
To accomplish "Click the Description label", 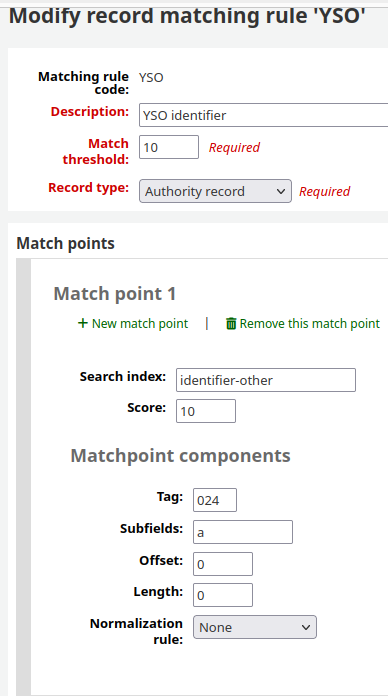I will pos(90,111).
